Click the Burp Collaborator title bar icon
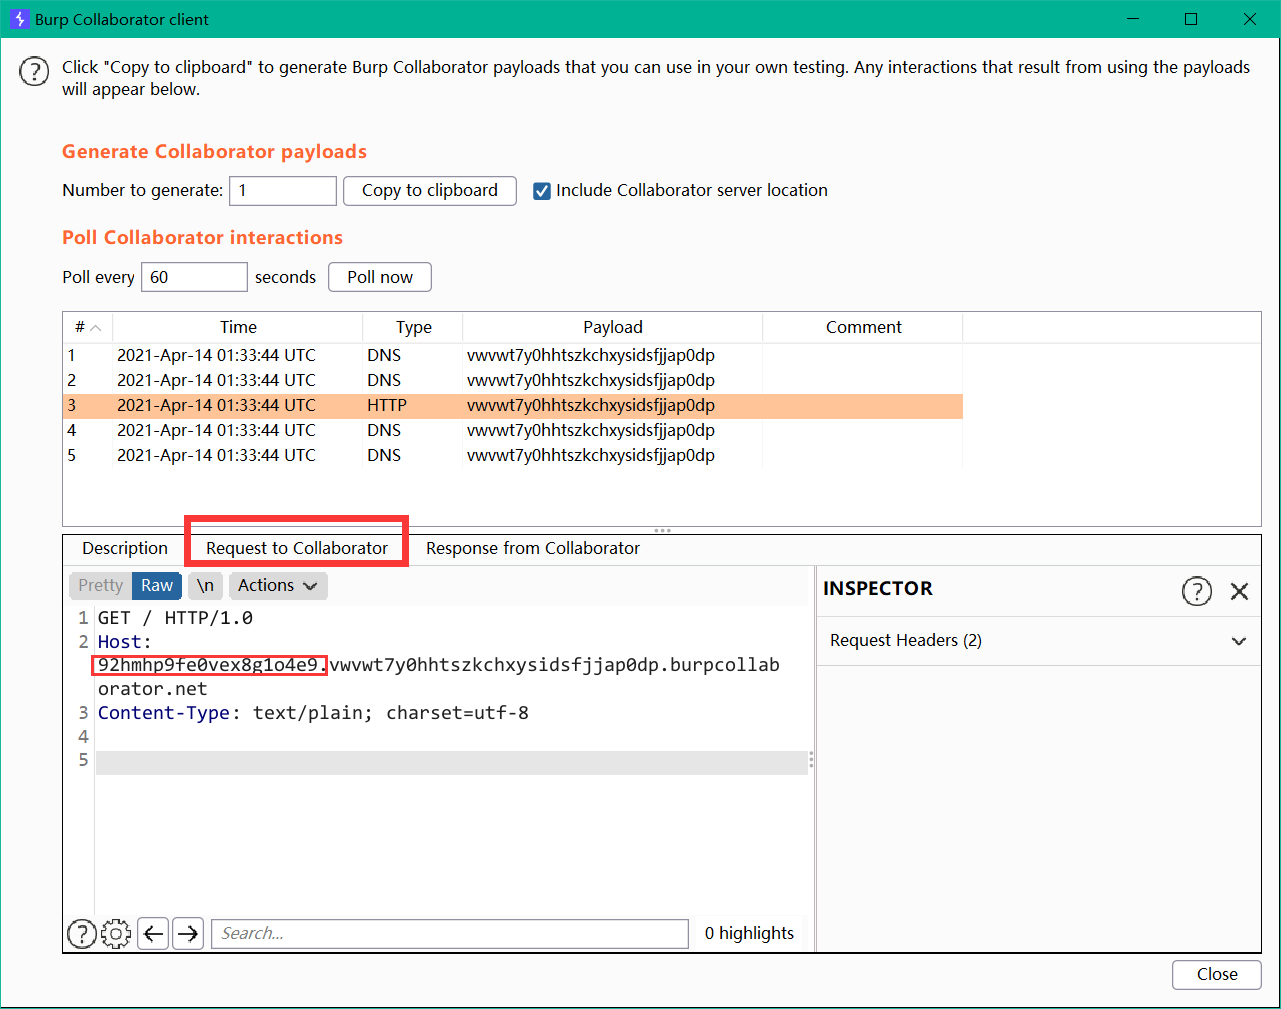Viewport: 1281px width, 1009px height. (19, 19)
